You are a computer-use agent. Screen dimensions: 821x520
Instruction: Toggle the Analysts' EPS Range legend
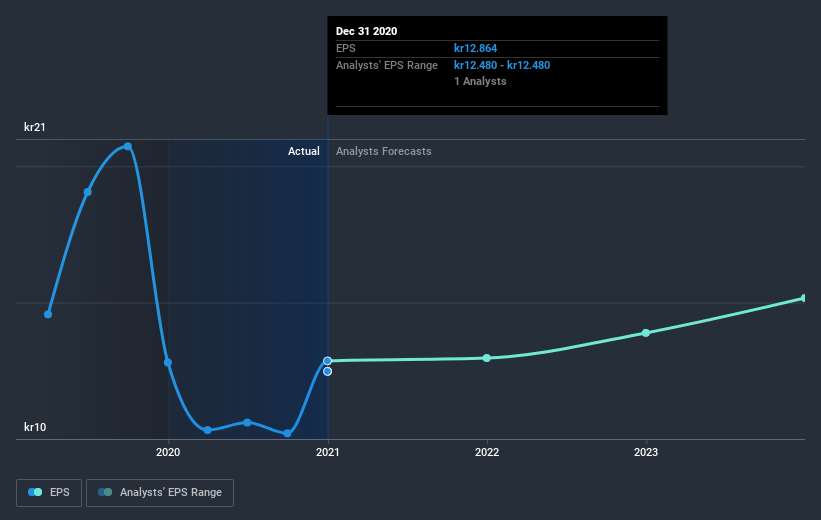coord(160,492)
